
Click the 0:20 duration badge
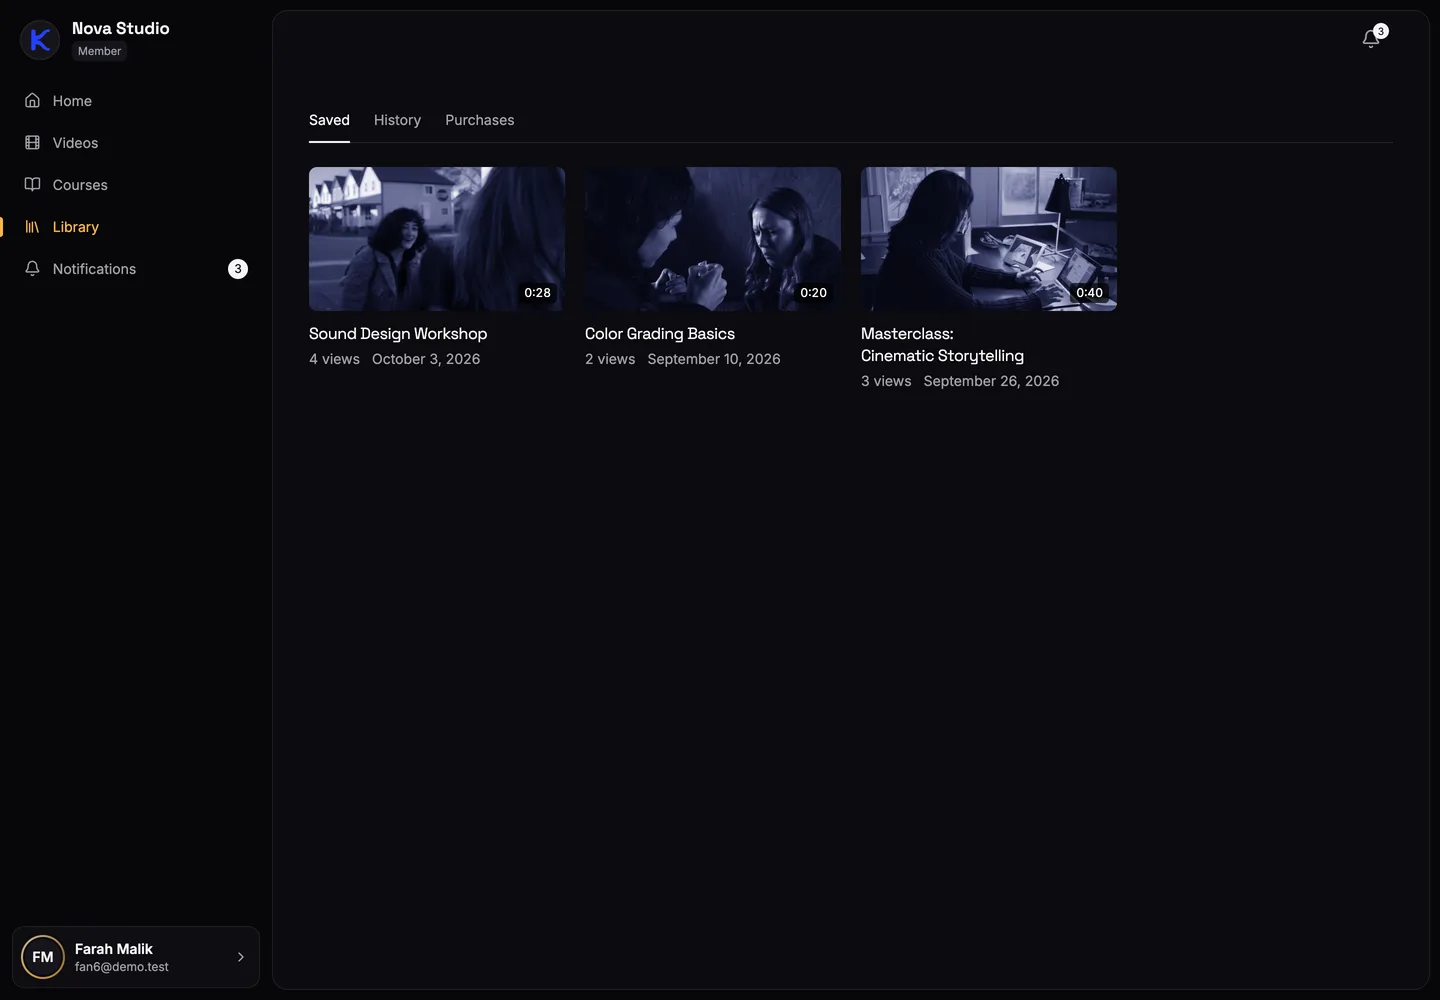[814, 293]
